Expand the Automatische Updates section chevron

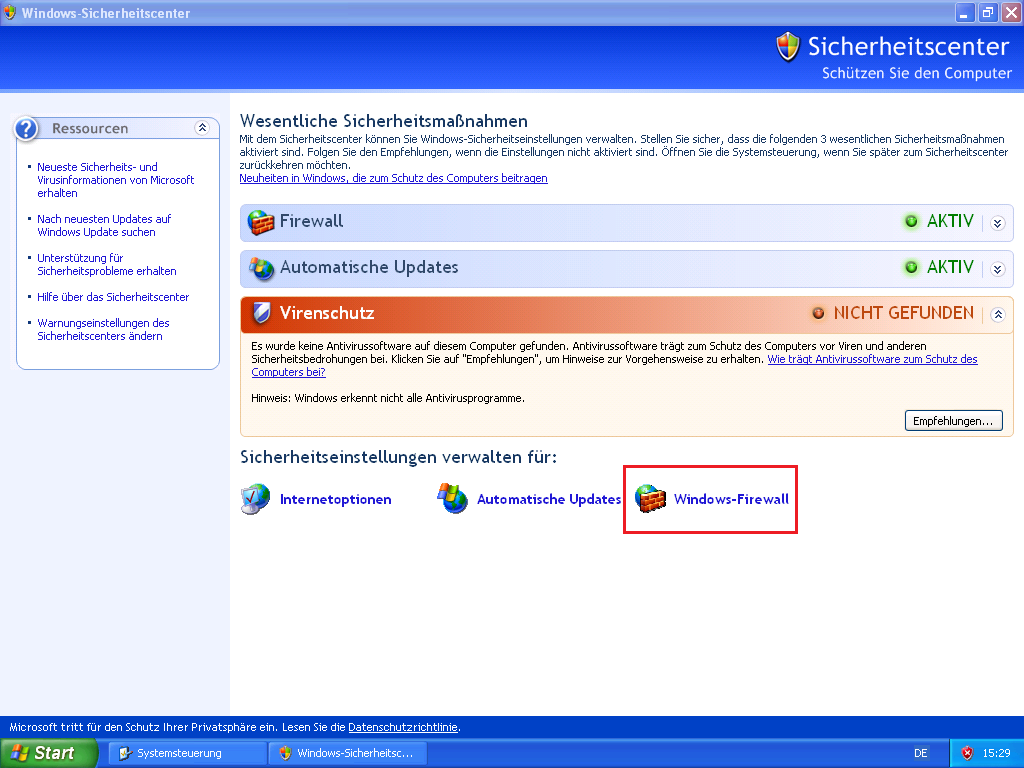click(x=997, y=269)
